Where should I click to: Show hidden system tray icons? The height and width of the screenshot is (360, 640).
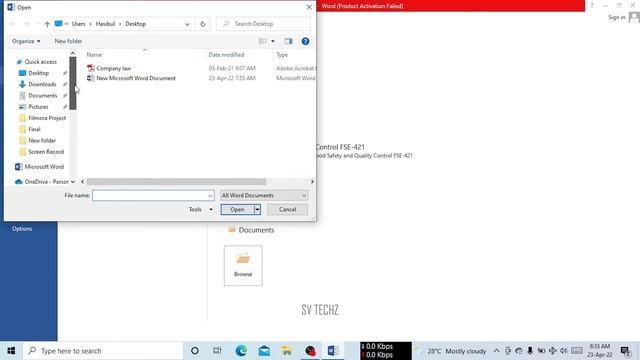pos(496,351)
